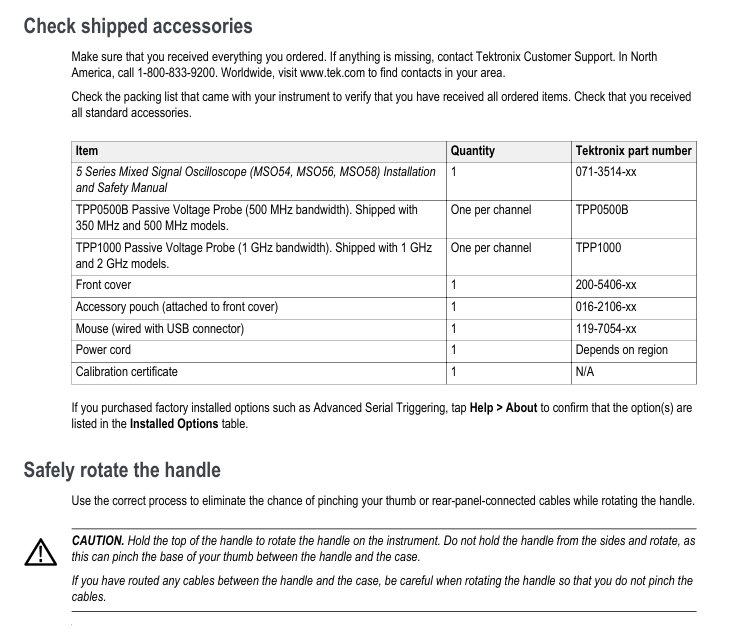Select the "Safely rotate the handle" heading
Screen dimensions: 739x636
click(122, 469)
